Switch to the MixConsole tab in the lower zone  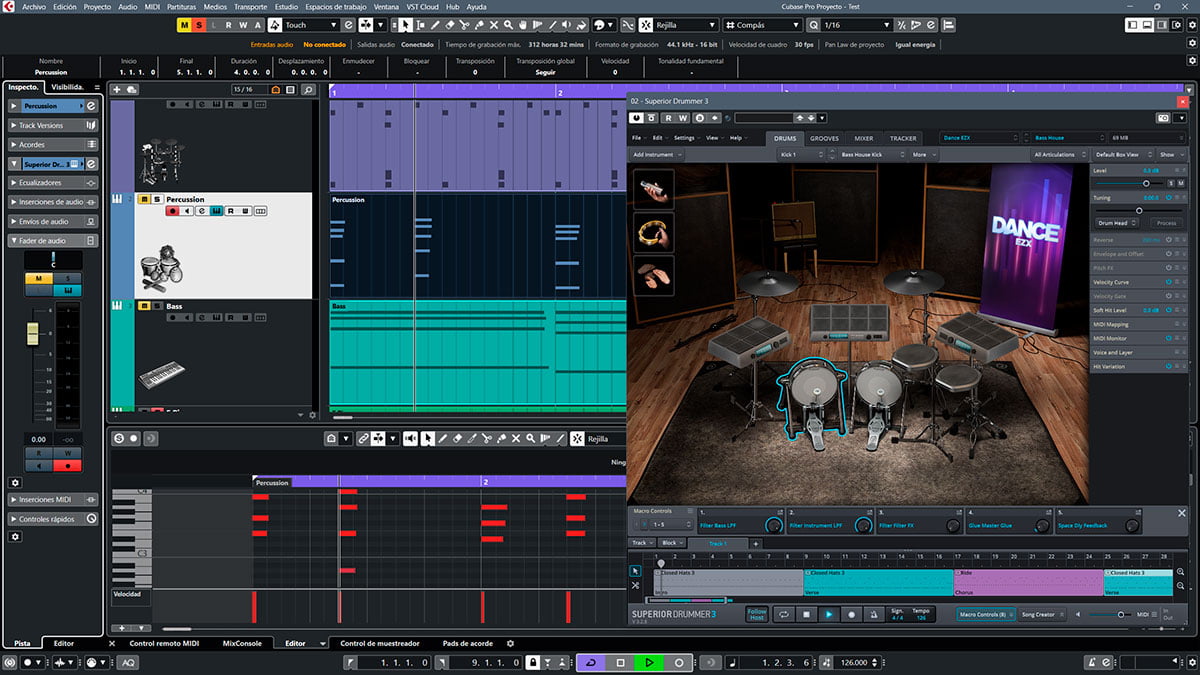[x=242, y=643]
